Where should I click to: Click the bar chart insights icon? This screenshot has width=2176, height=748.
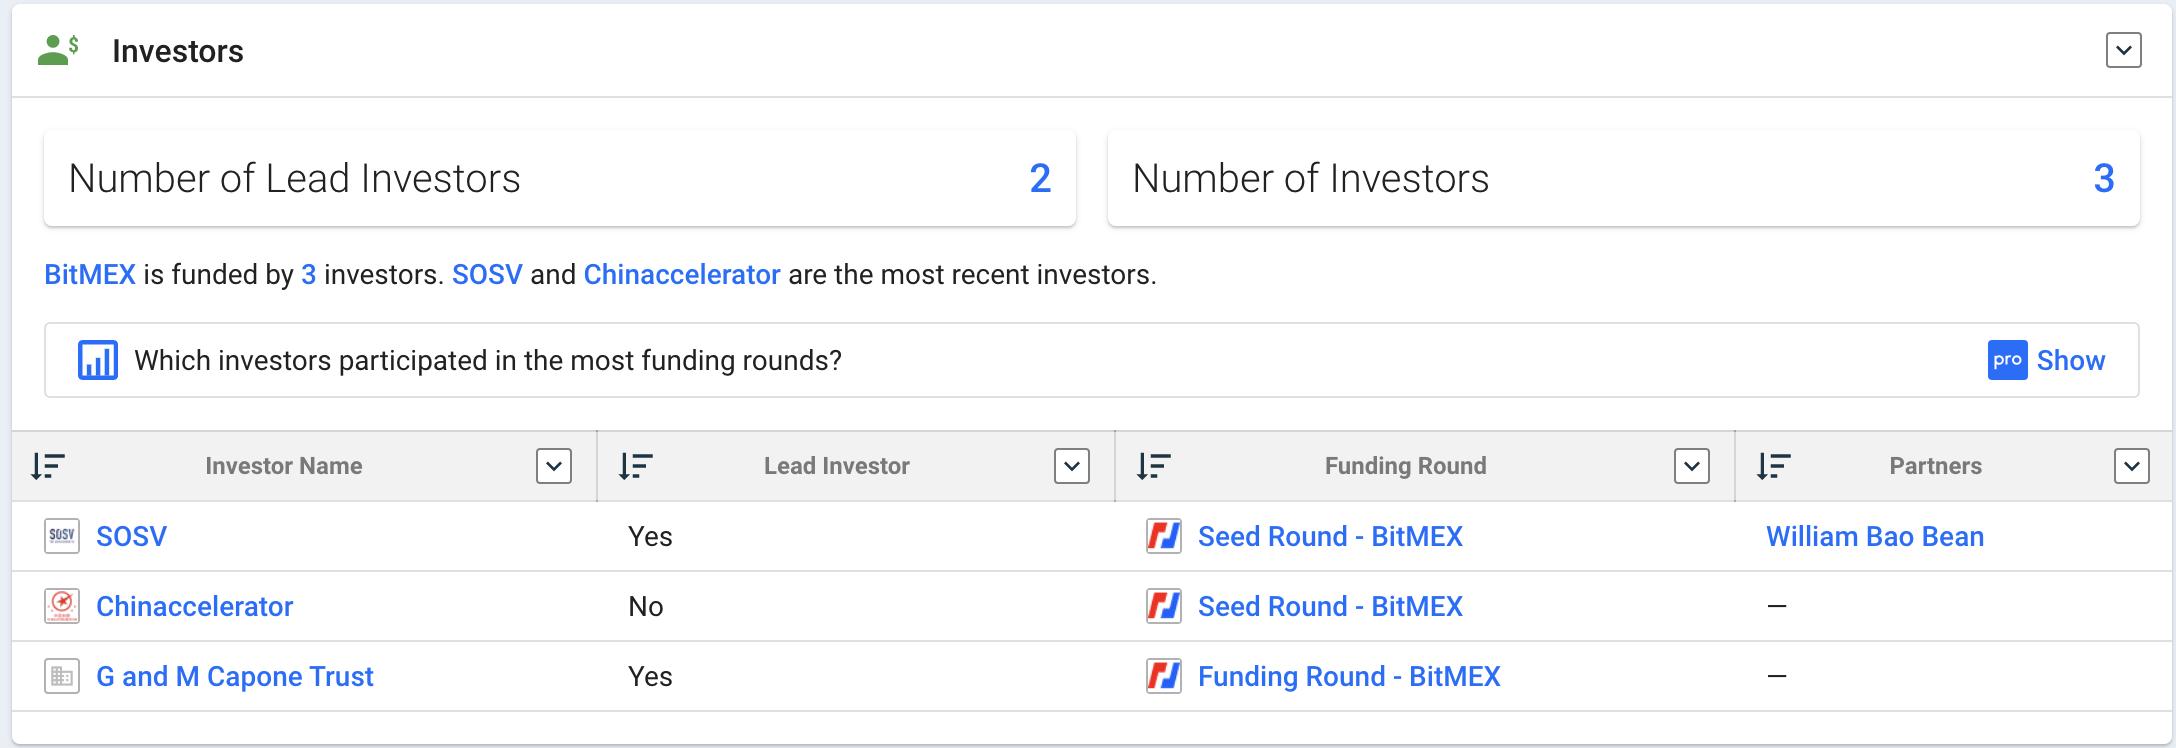[98, 360]
